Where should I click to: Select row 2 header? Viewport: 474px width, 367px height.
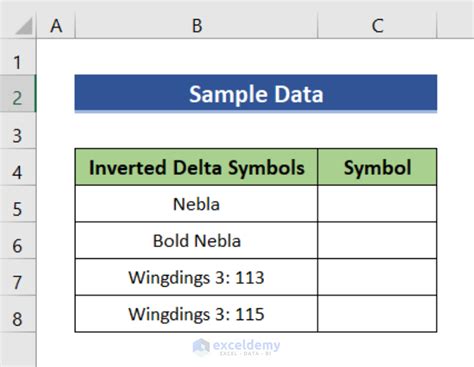[x=18, y=94]
